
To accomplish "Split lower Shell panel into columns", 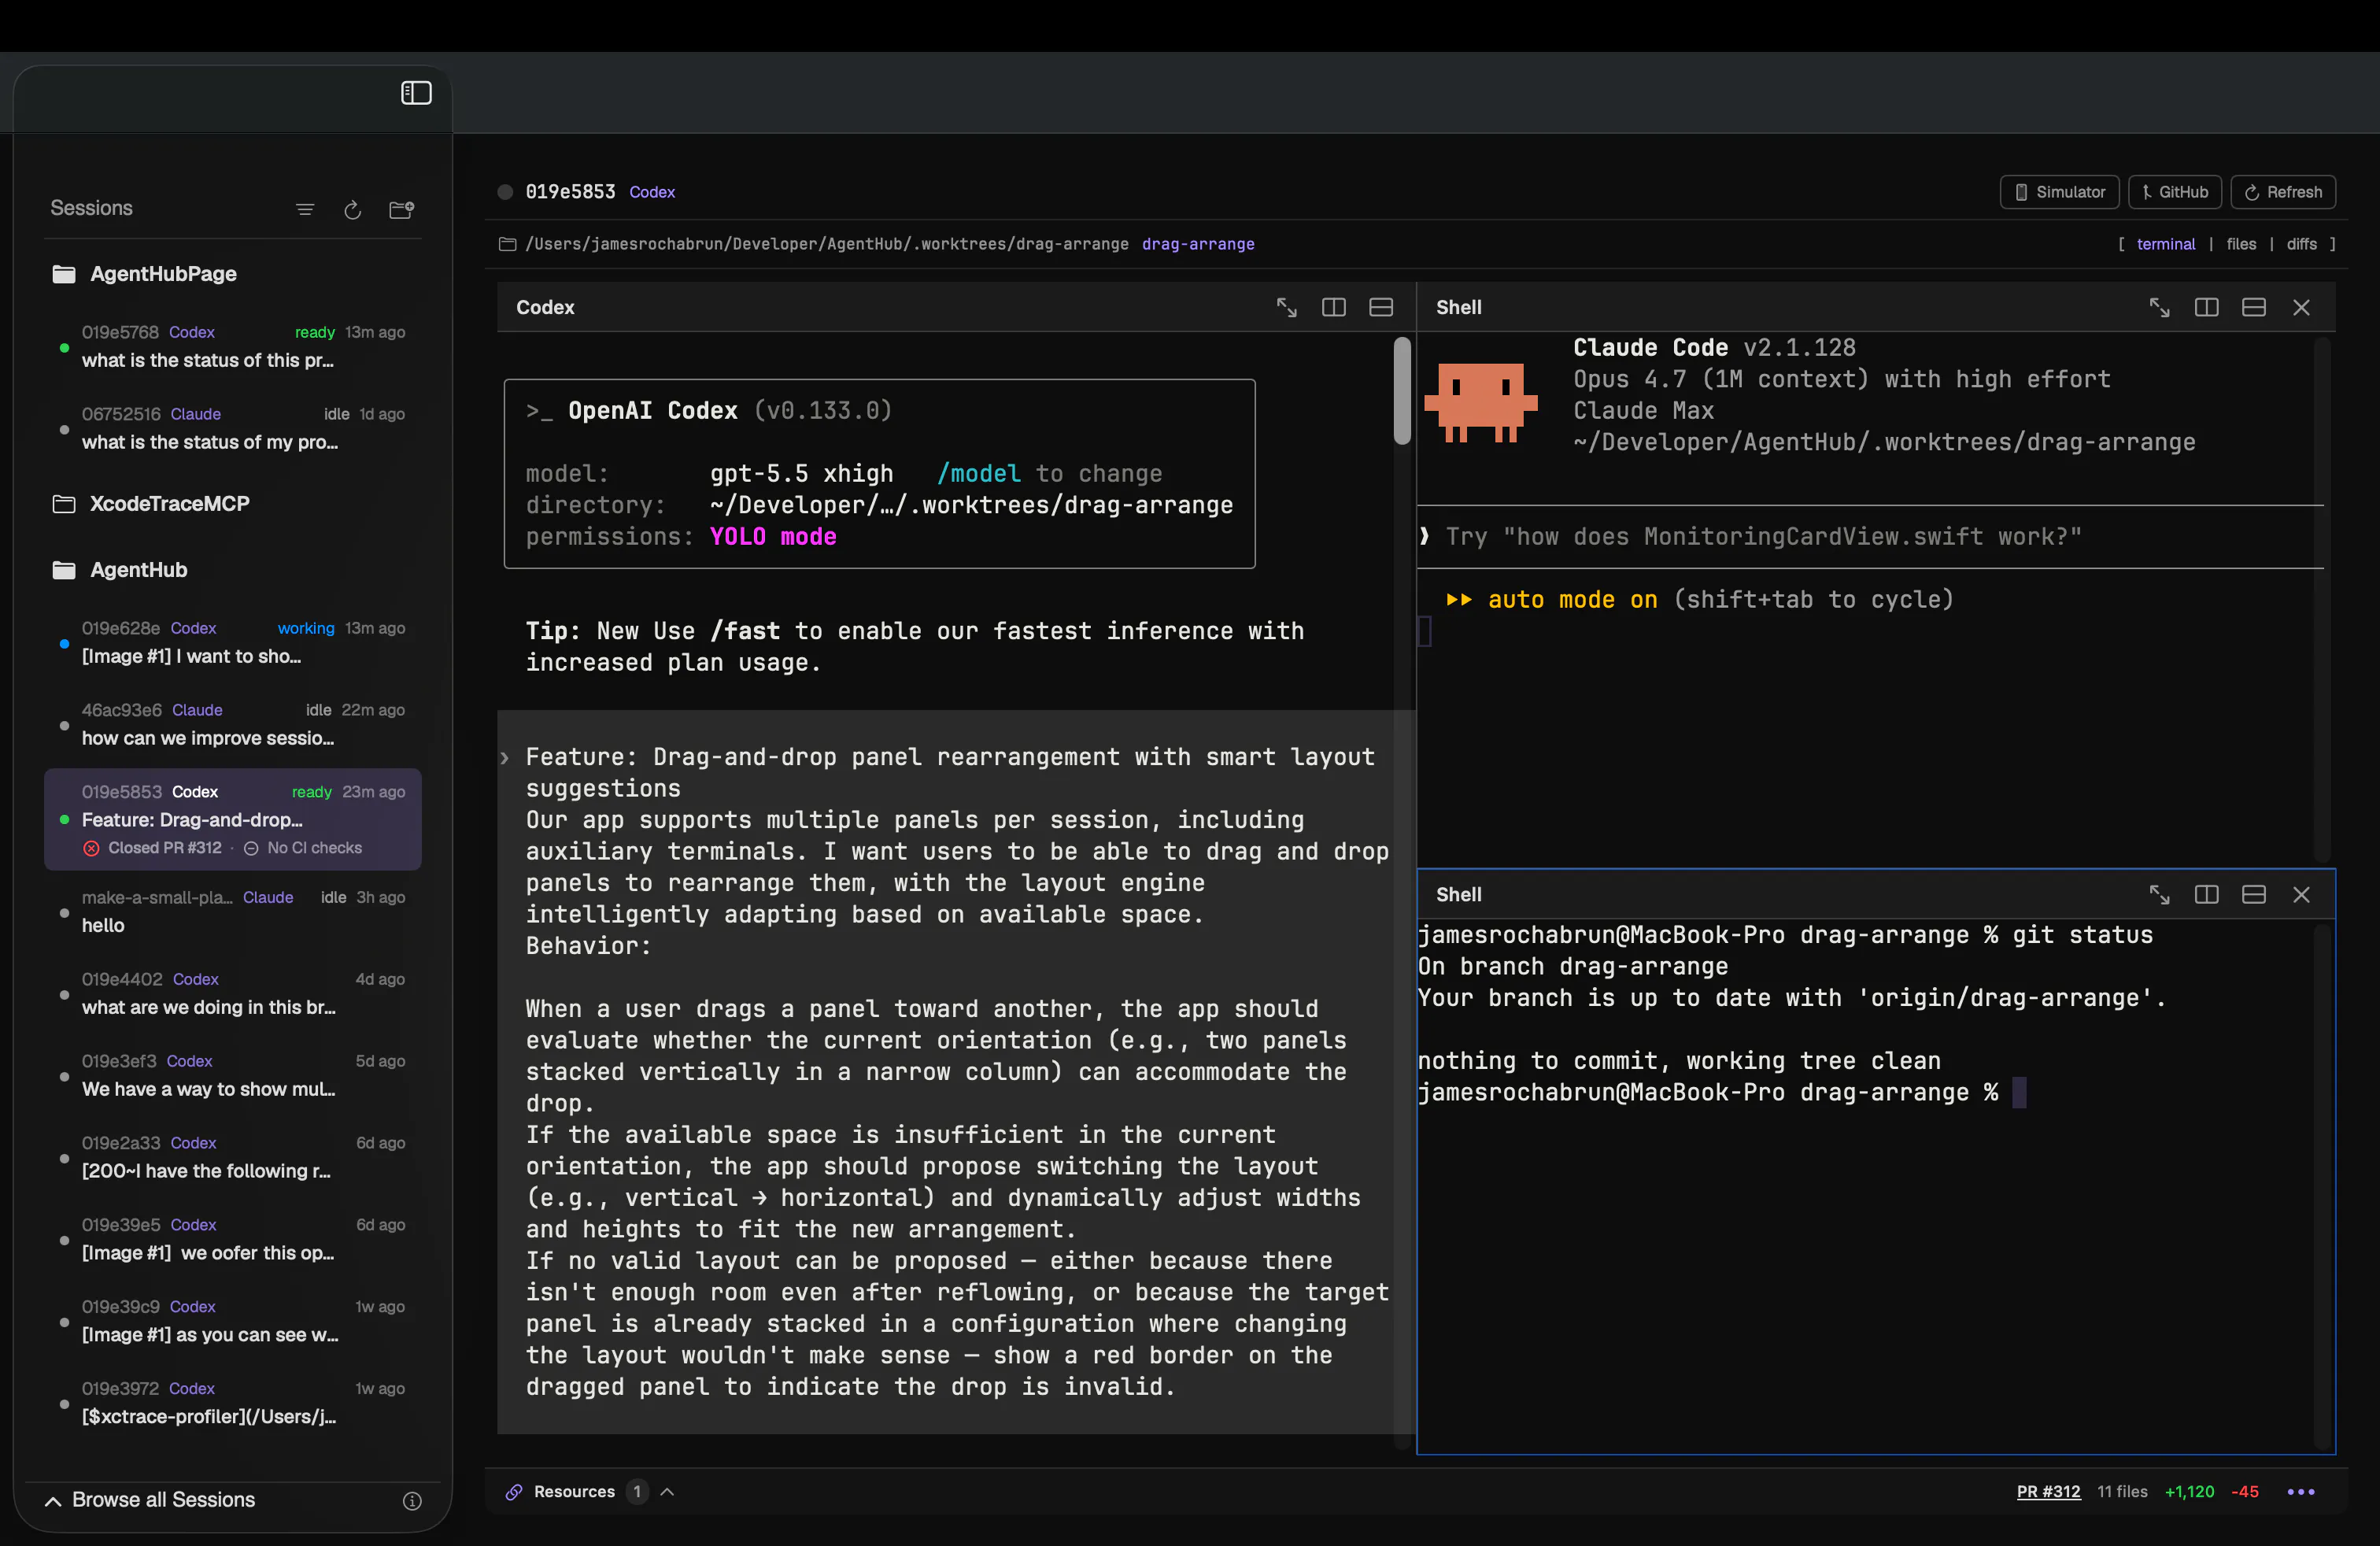I will (x=2206, y=894).
